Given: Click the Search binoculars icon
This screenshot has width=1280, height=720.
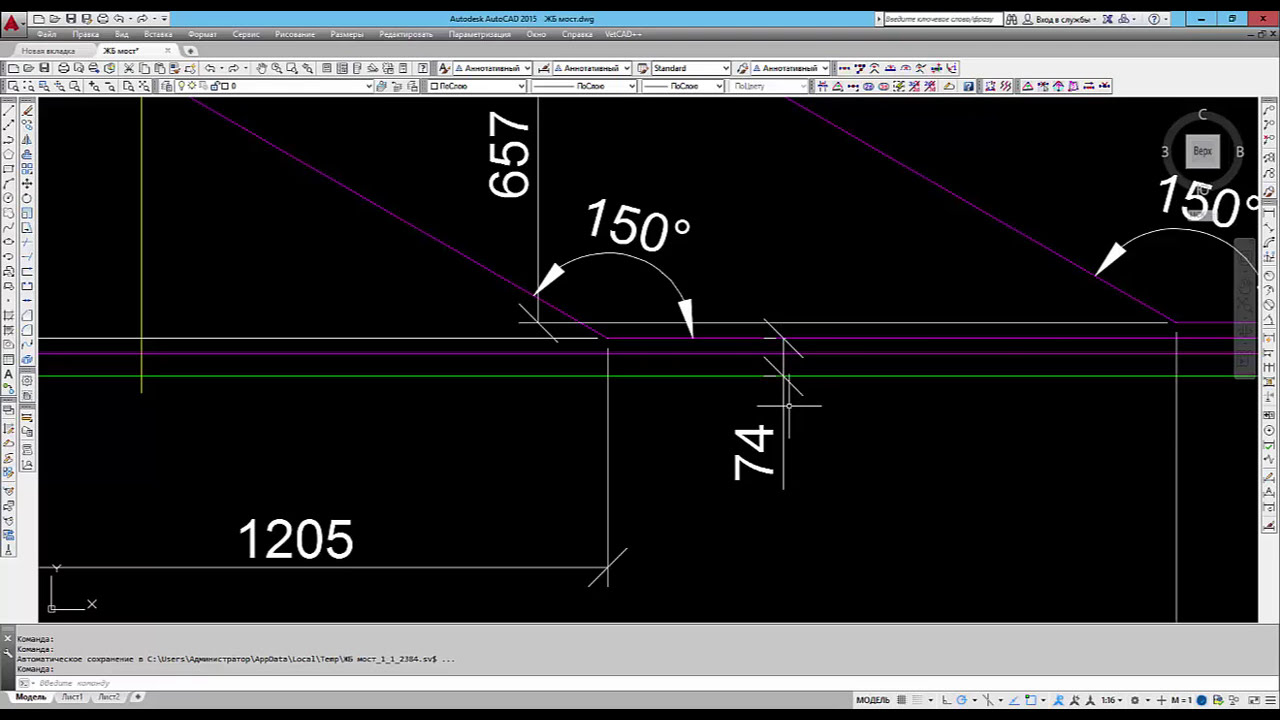Looking at the screenshot, I should pos(1012,18).
